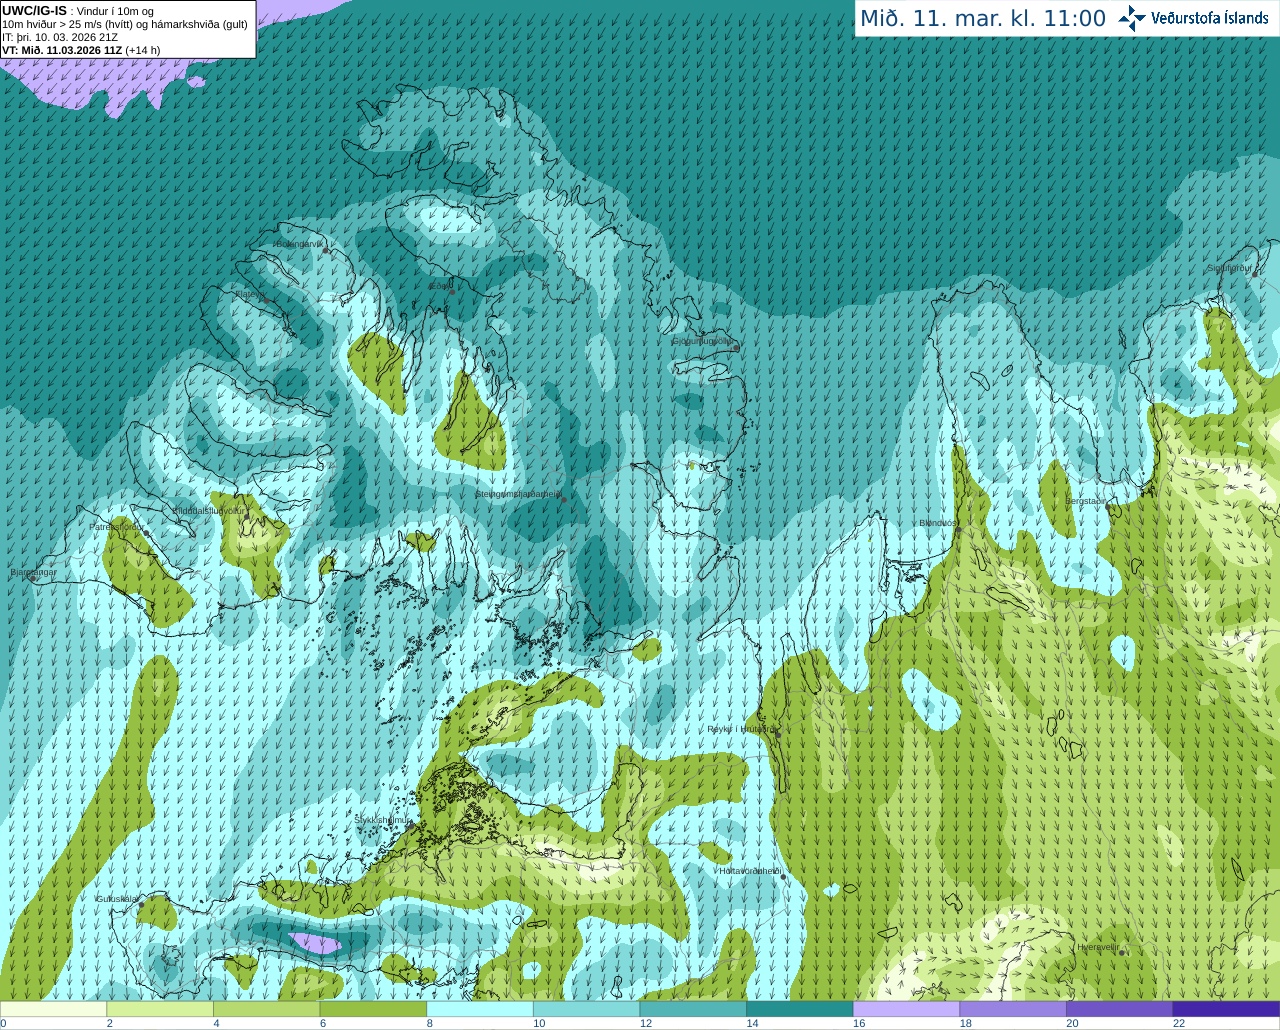Click the 8–10 m/s pale cyan legend swatch
The height and width of the screenshot is (1030, 1280).
pos(480,1009)
